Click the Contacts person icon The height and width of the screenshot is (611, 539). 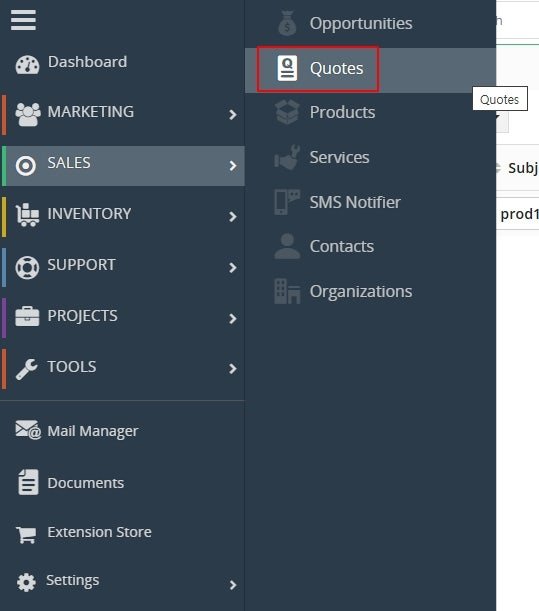coord(287,246)
